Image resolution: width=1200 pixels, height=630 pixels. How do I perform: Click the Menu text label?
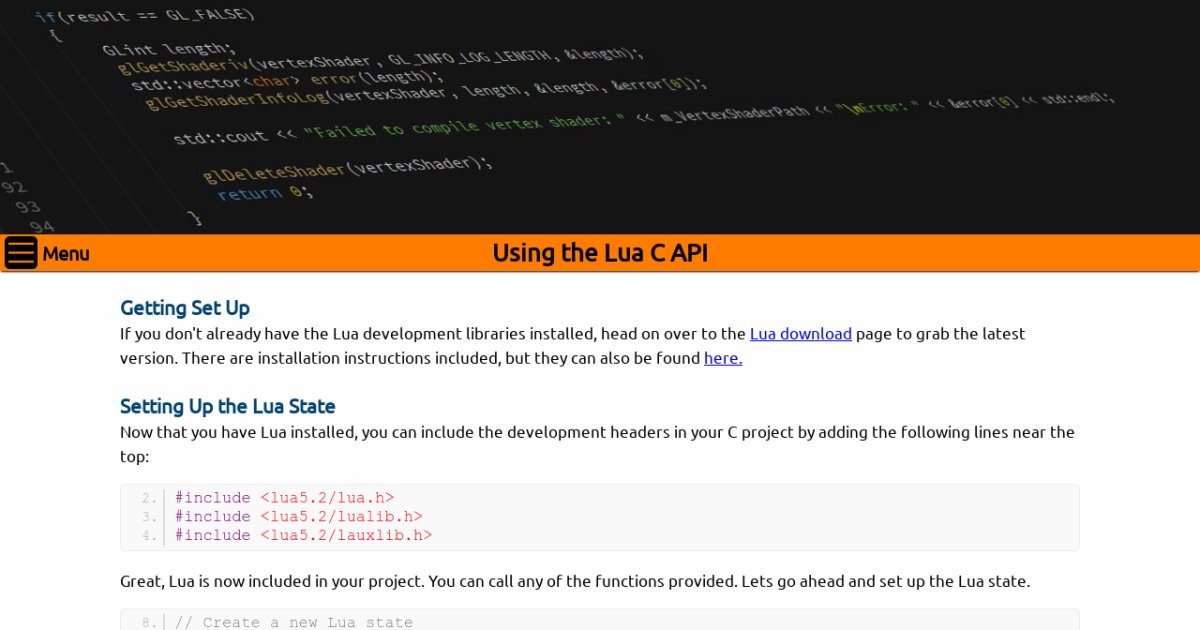66,254
